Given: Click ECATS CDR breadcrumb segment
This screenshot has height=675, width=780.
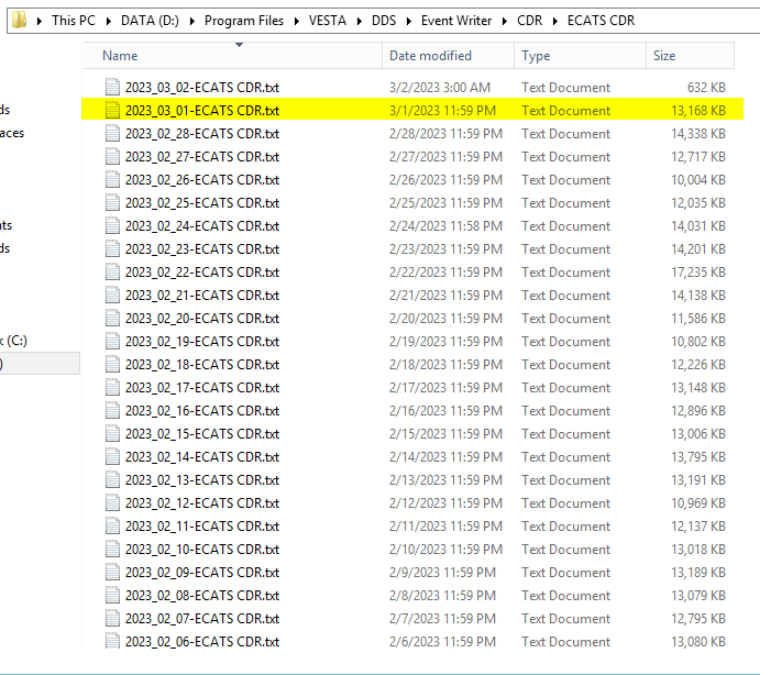Looking at the screenshot, I should coord(601,20).
